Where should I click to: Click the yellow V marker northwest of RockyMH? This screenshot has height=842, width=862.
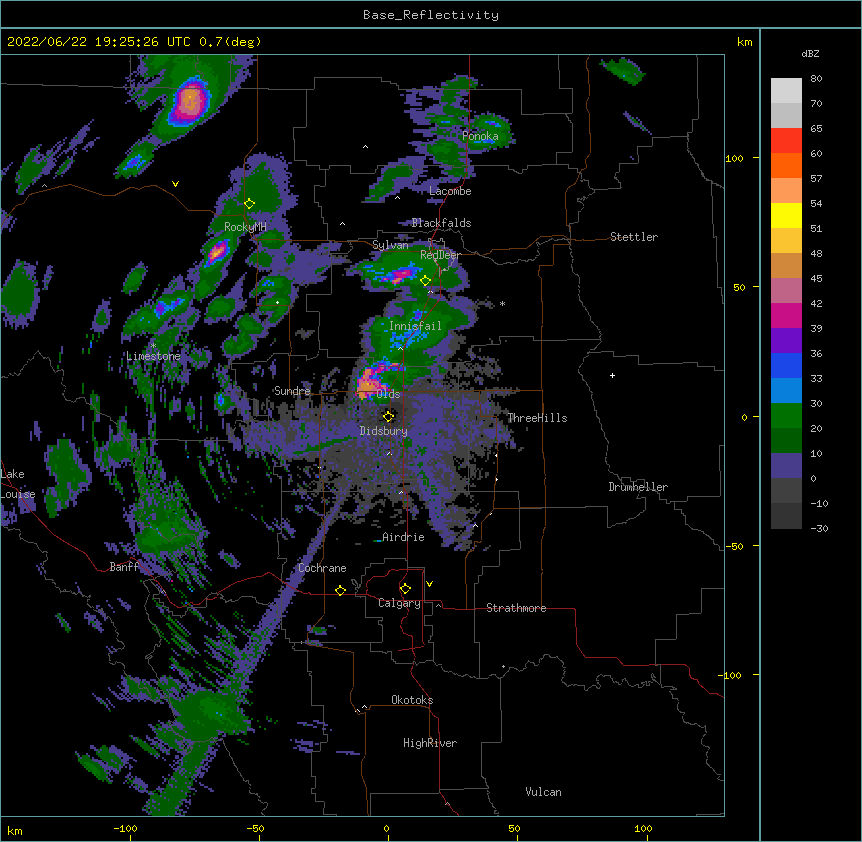pos(175,184)
